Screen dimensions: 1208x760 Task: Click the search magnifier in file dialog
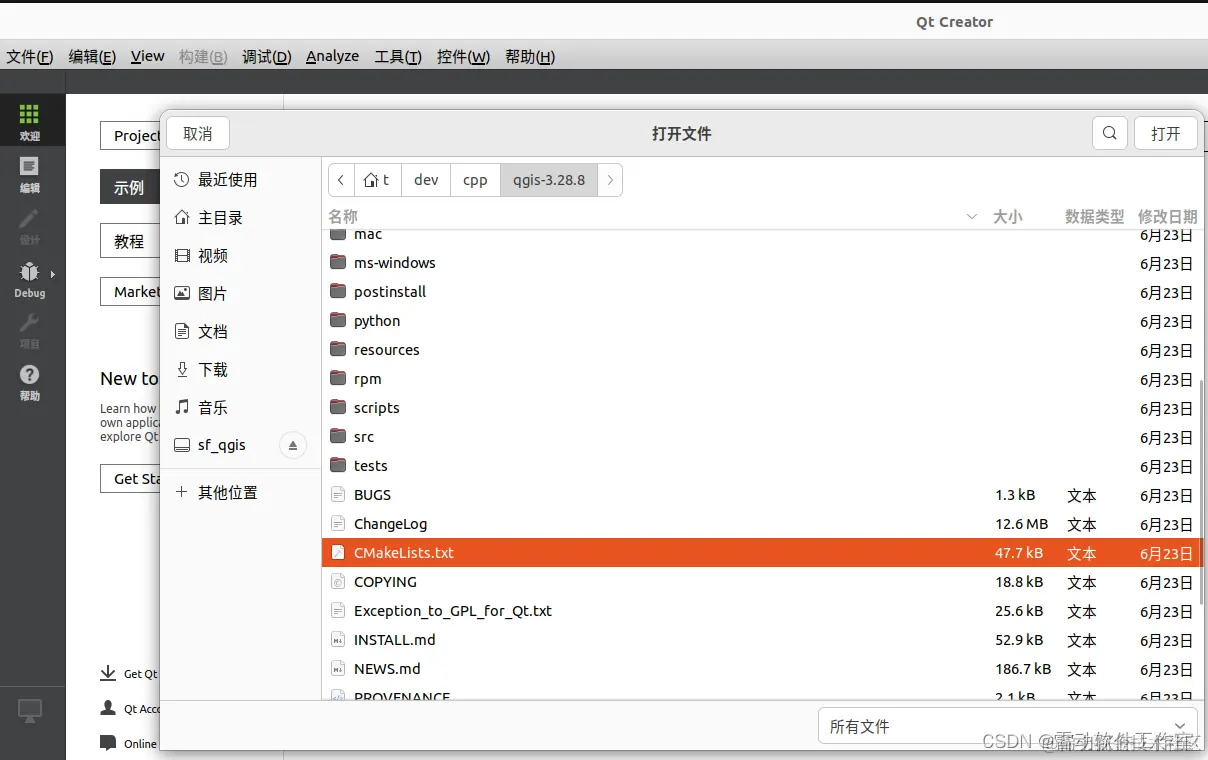pyautogui.click(x=1110, y=133)
